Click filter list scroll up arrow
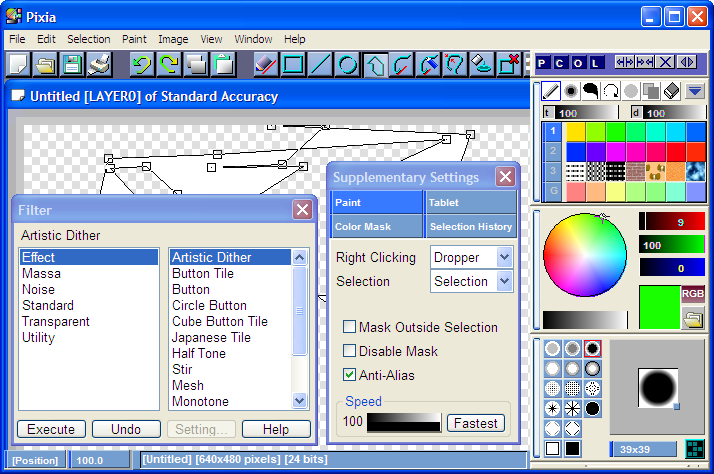The image size is (714, 474). click(x=299, y=257)
